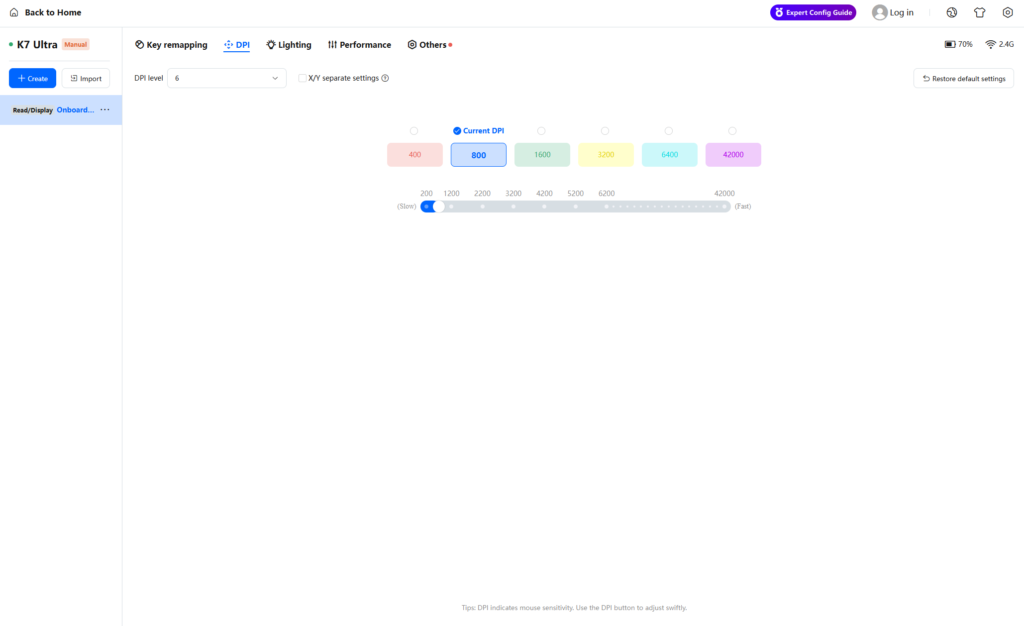
Task: Click the globe language icon
Action: 951,13
